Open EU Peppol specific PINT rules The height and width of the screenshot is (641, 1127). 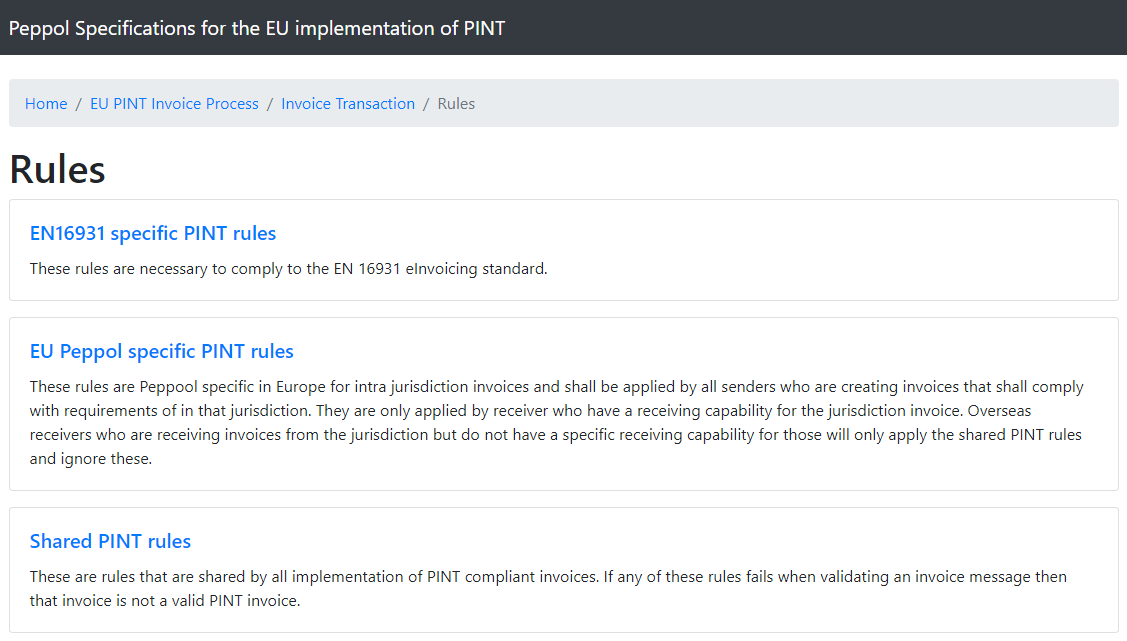[x=162, y=351]
